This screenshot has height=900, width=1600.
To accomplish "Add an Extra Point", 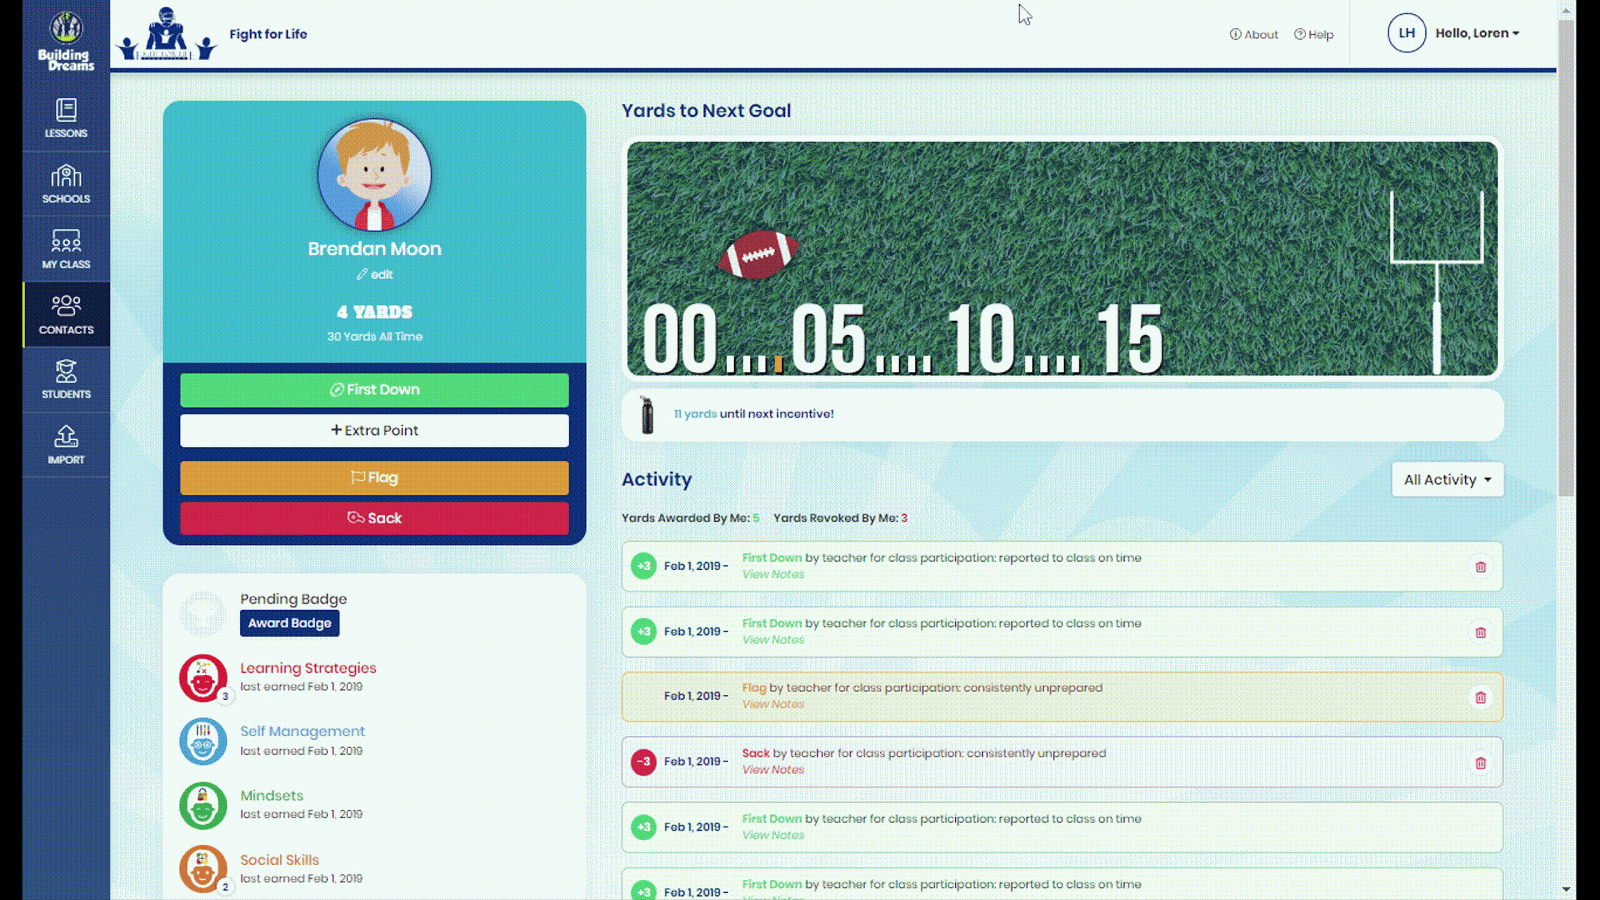I will coord(374,431).
